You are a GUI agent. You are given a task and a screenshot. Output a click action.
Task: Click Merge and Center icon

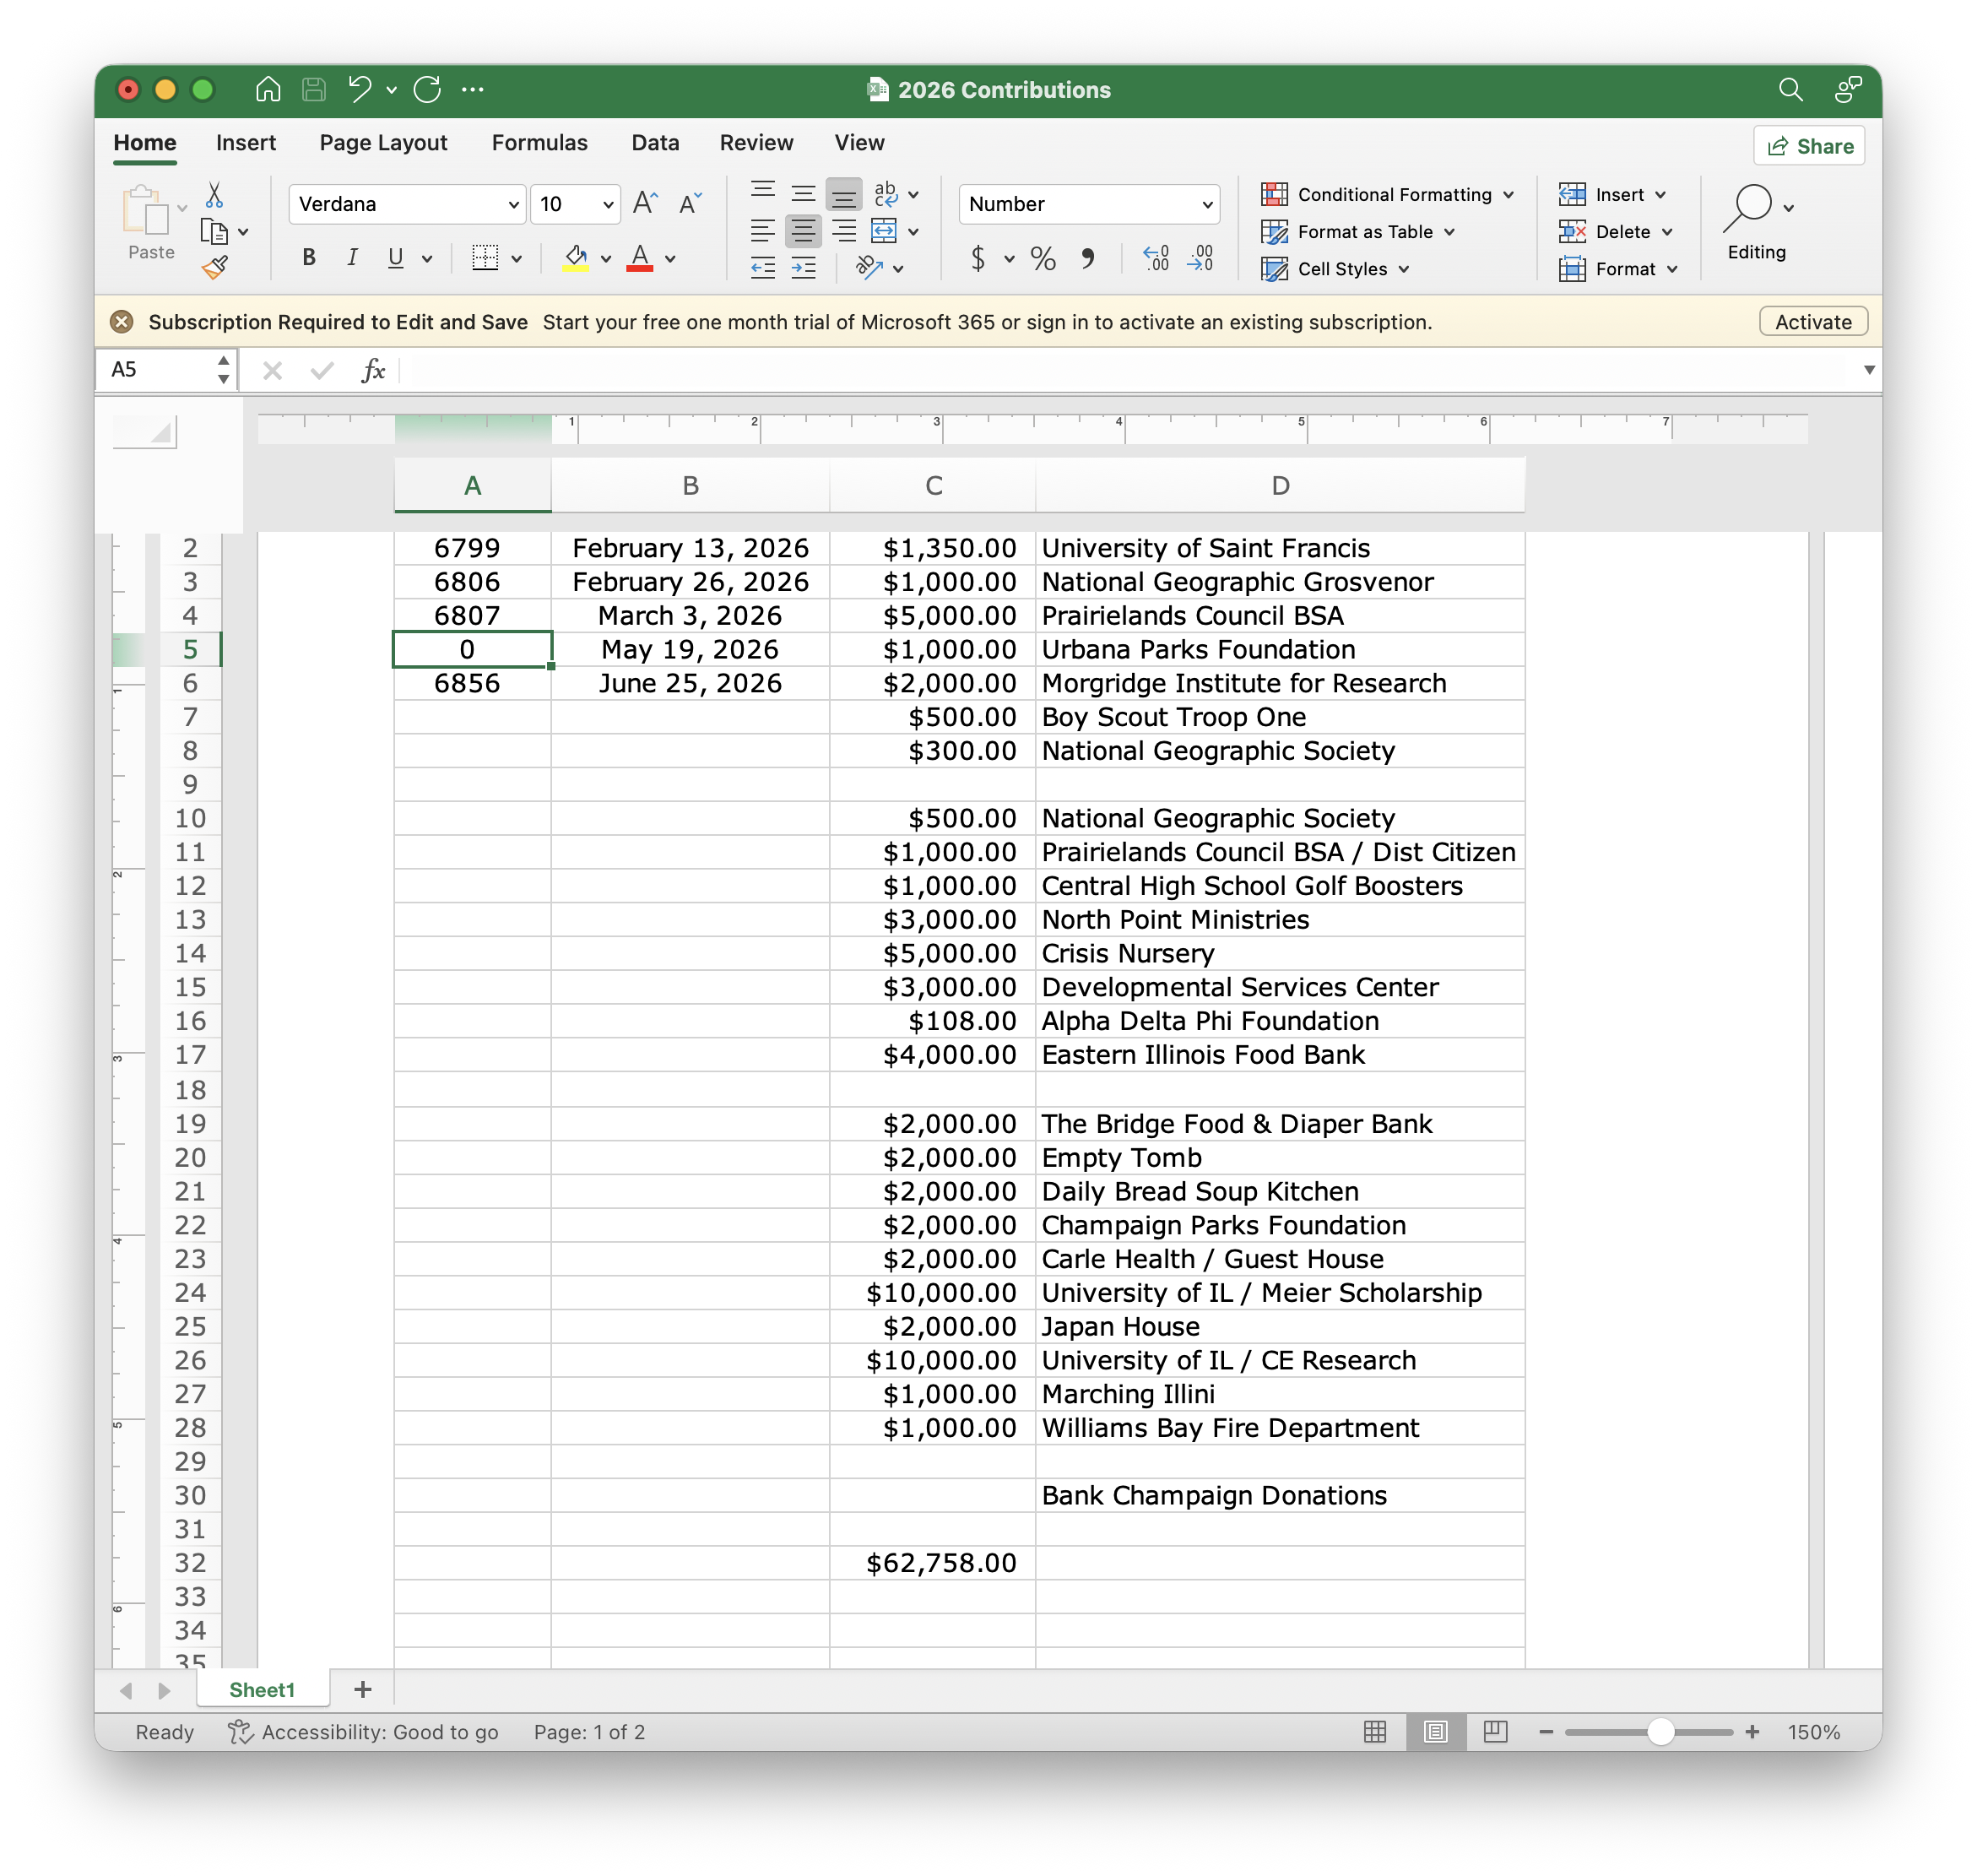click(884, 232)
